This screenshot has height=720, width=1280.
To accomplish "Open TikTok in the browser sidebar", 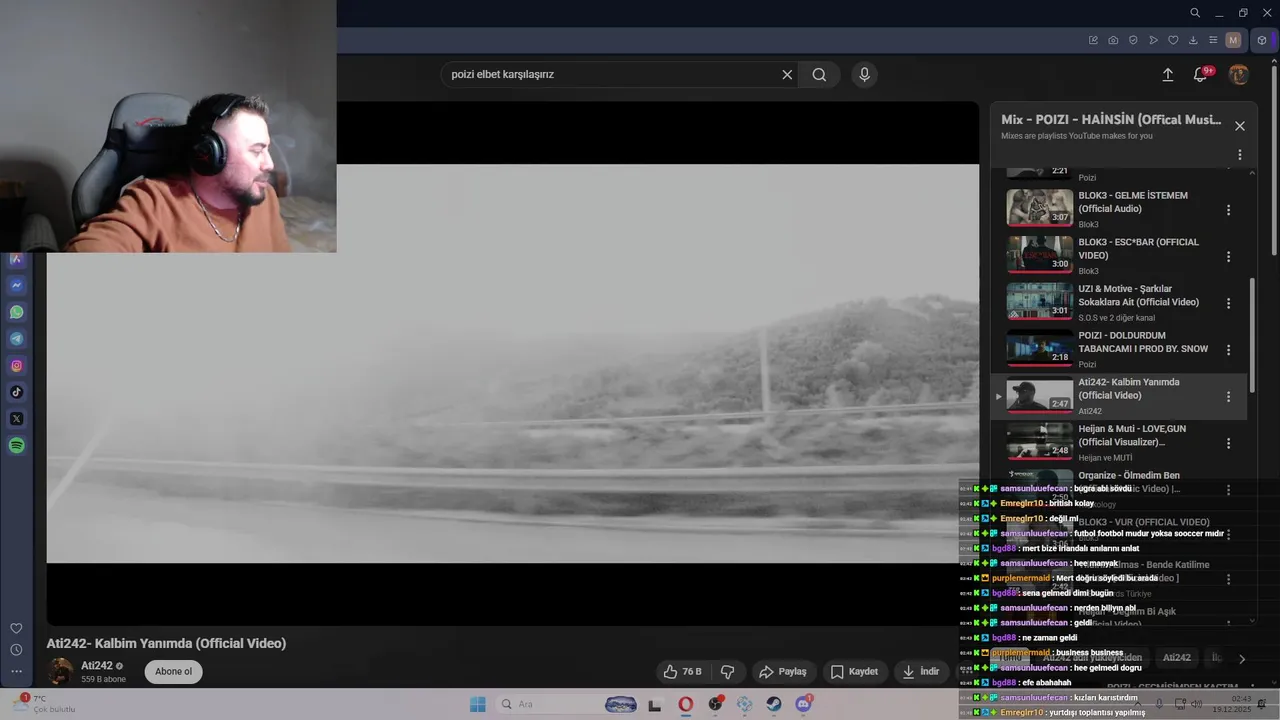I will tap(16, 392).
